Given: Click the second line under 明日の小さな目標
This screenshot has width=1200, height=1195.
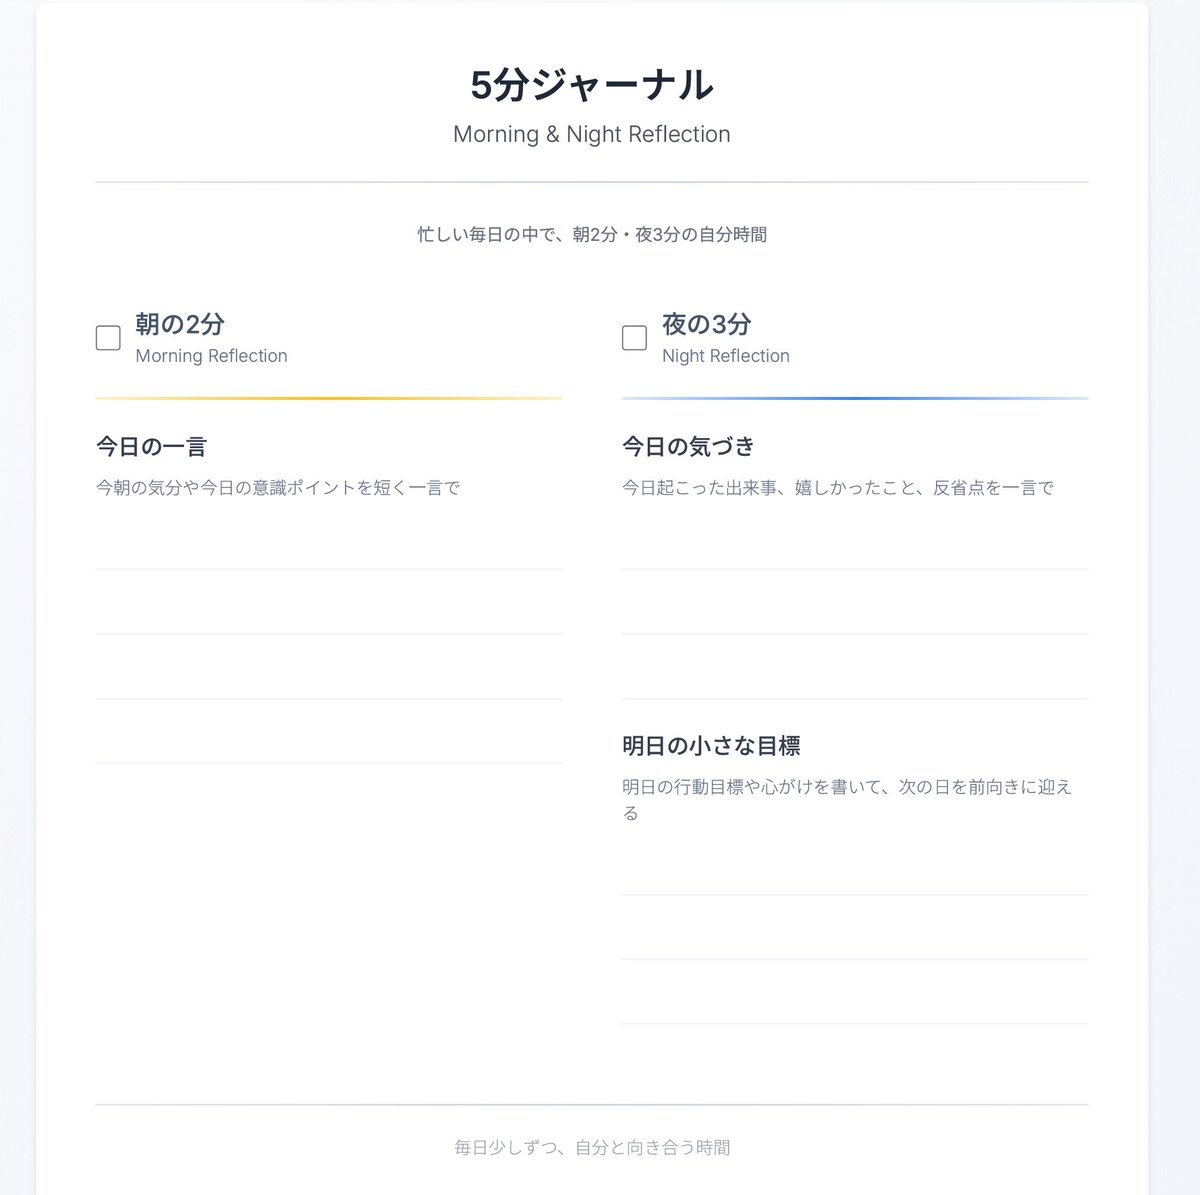Looking at the screenshot, I should coord(855,928).
